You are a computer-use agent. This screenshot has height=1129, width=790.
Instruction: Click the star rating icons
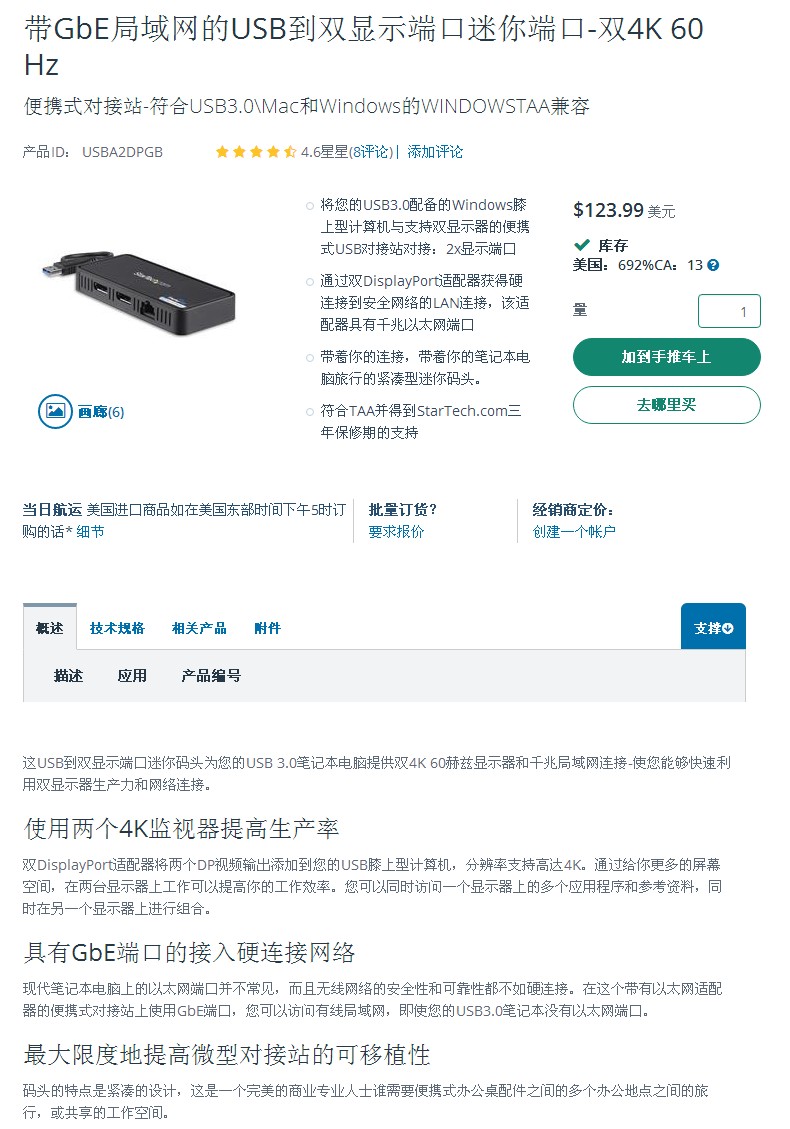click(256, 151)
